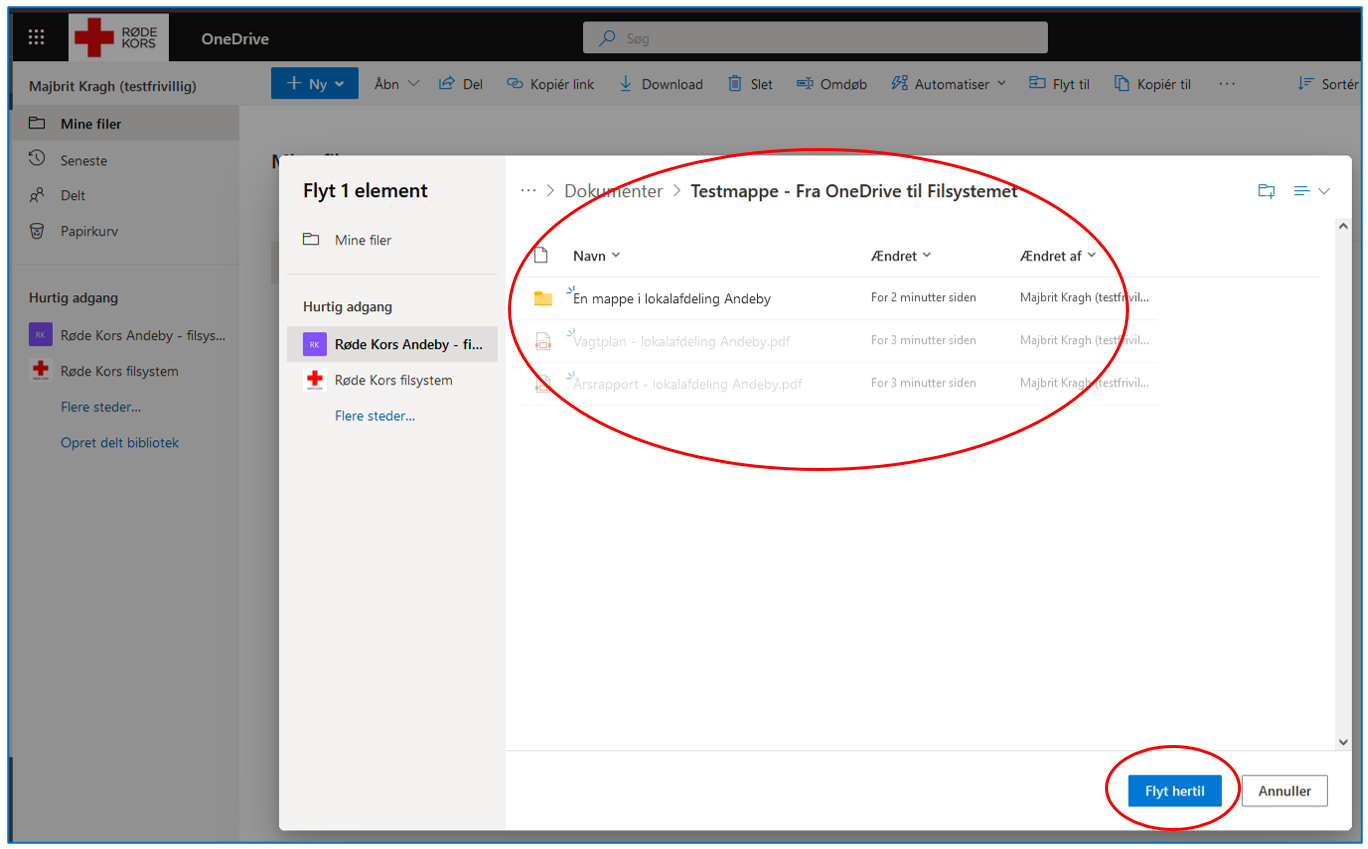Click the OneDrive title in header

pyautogui.click(x=235, y=39)
